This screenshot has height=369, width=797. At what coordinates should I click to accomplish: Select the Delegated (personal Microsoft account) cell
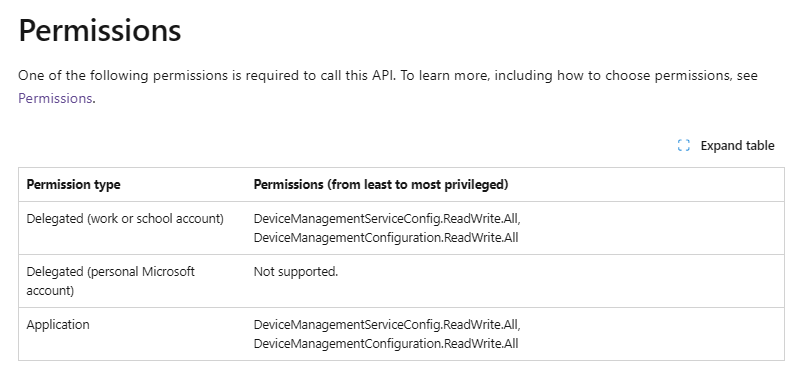(x=110, y=281)
